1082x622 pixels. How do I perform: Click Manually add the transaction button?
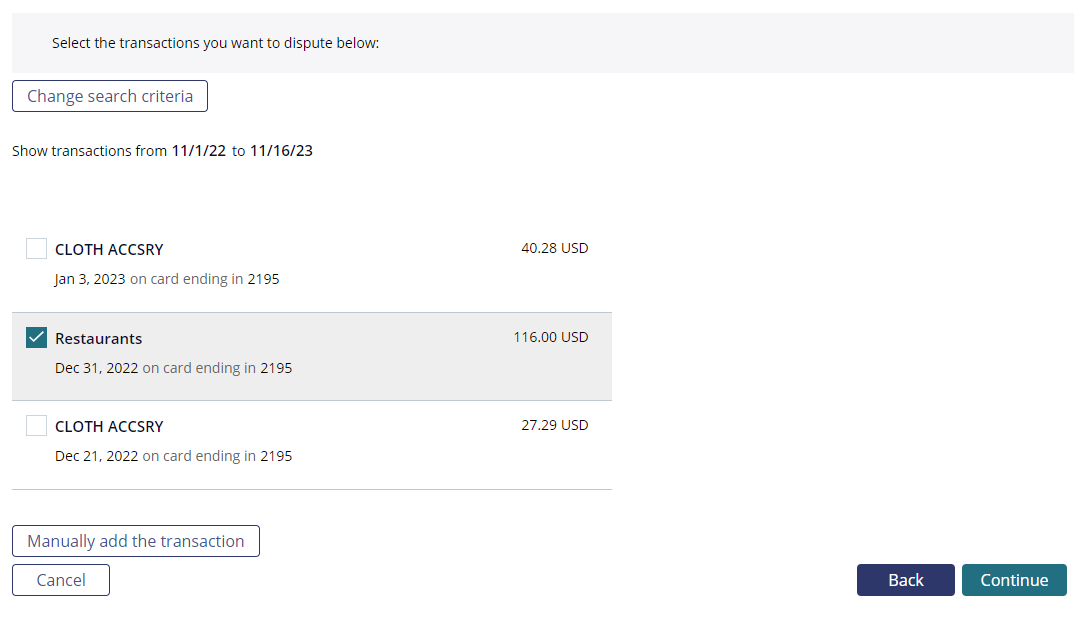(x=136, y=541)
